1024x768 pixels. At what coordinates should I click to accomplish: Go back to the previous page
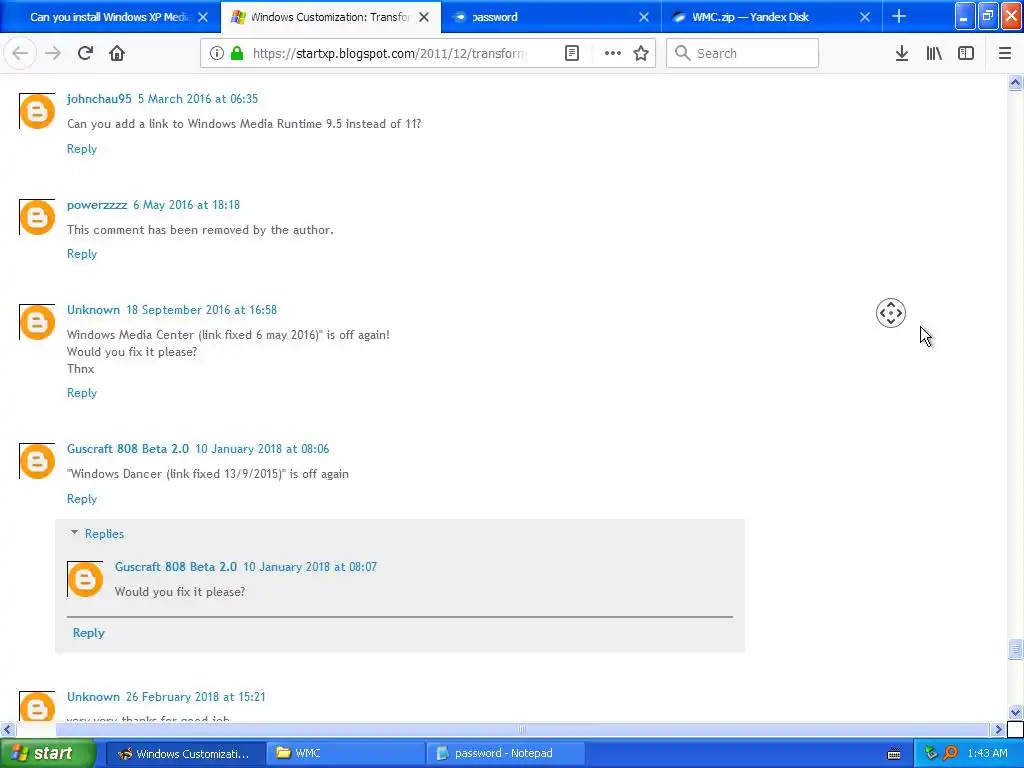coord(20,53)
